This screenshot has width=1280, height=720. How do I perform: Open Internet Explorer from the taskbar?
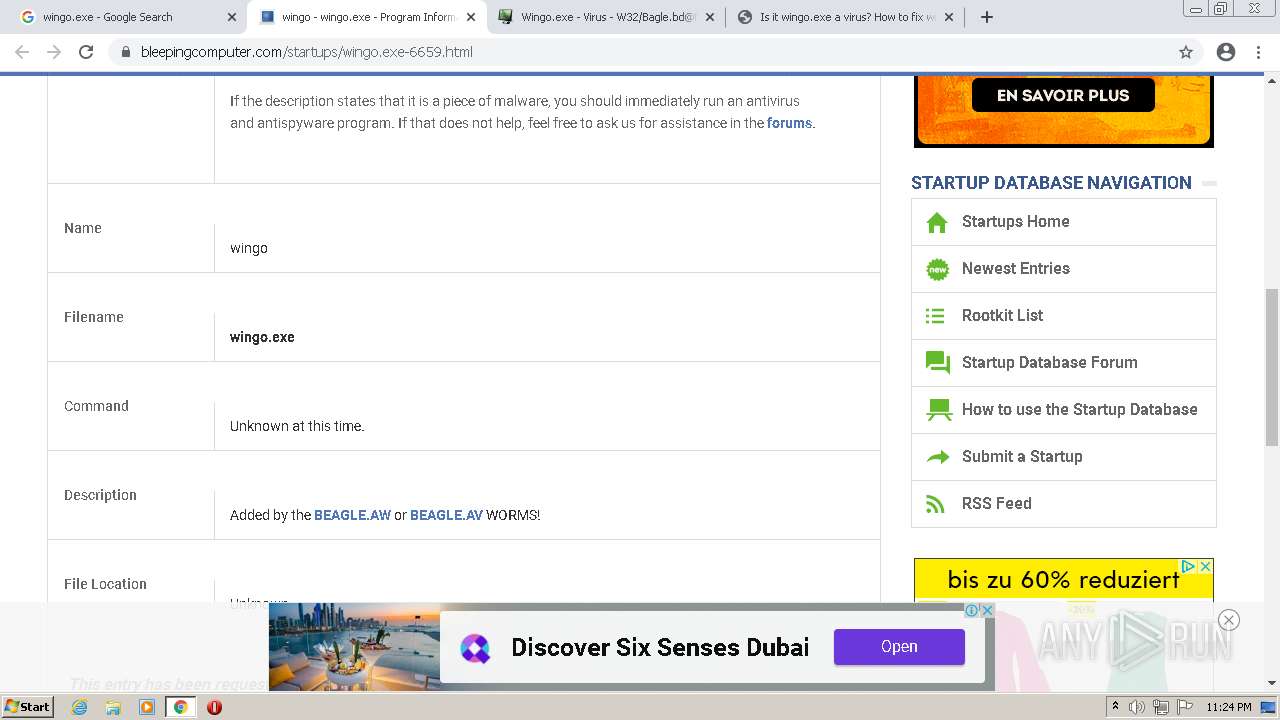pyautogui.click(x=79, y=707)
